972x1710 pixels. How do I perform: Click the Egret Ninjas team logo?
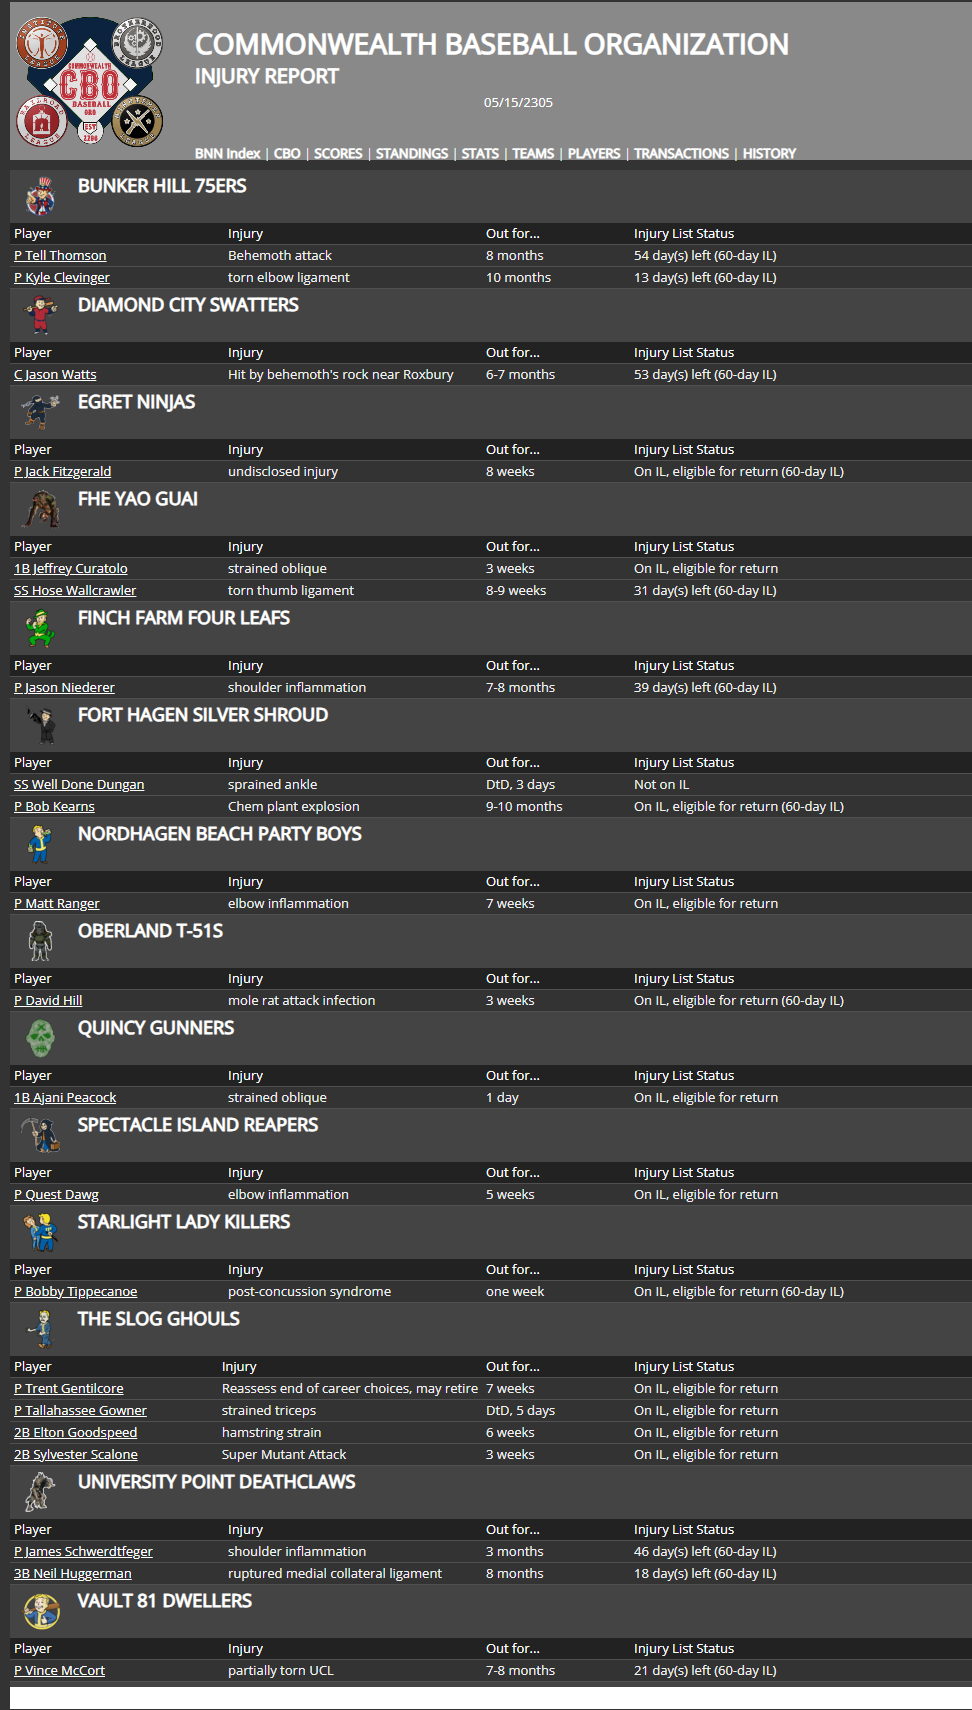(x=40, y=412)
